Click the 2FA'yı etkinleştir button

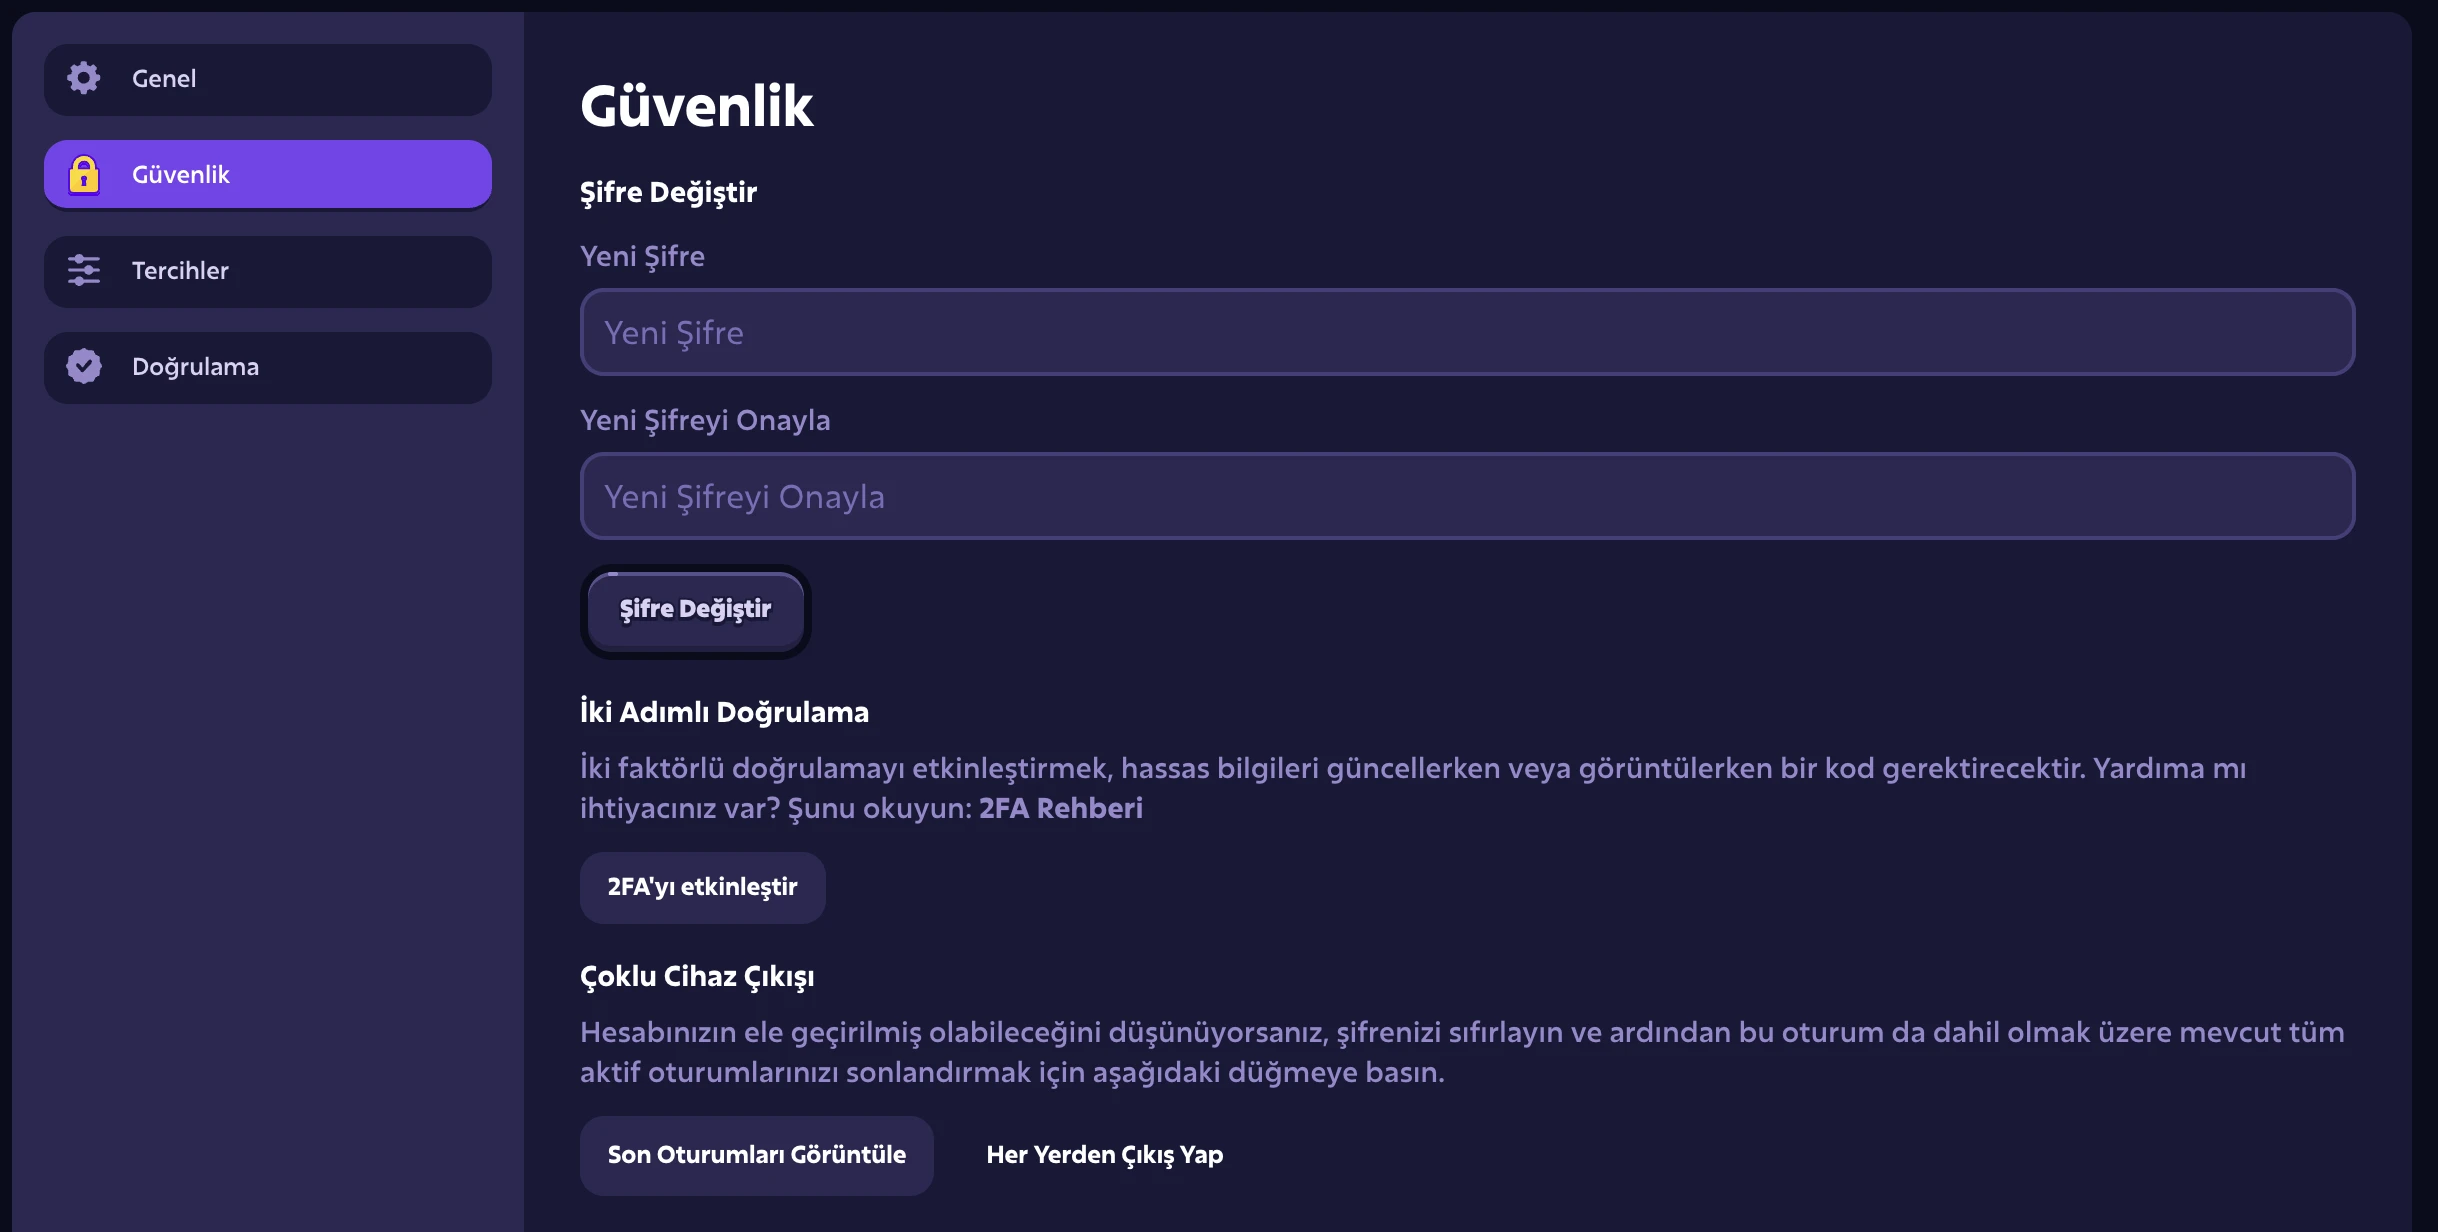(703, 887)
